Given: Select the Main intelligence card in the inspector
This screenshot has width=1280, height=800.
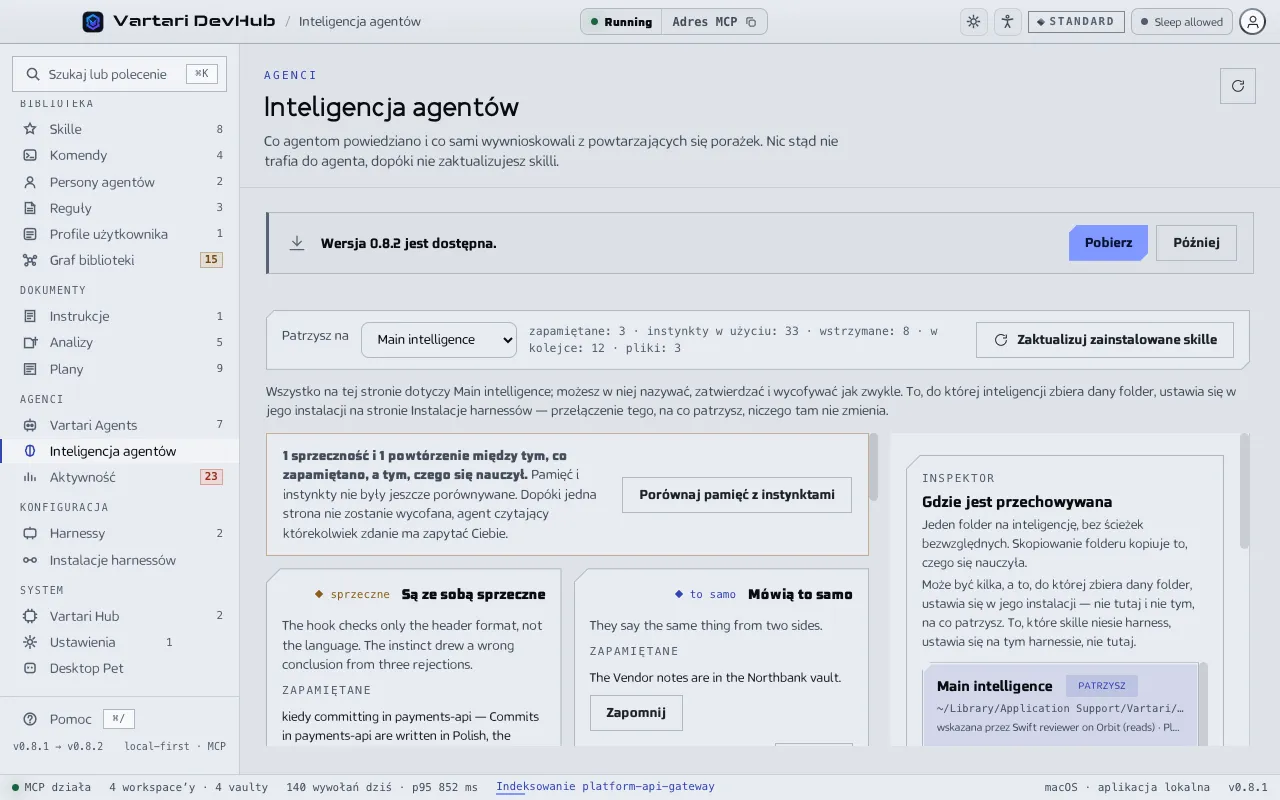Looking at the screenshot, I should [1060, 705].
